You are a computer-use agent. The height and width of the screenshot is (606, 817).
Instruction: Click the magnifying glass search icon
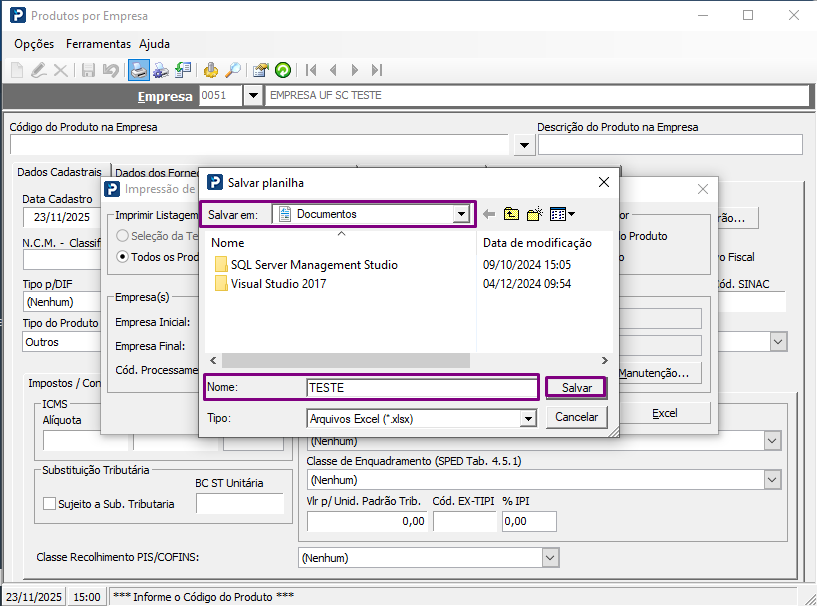coord(232,70)
